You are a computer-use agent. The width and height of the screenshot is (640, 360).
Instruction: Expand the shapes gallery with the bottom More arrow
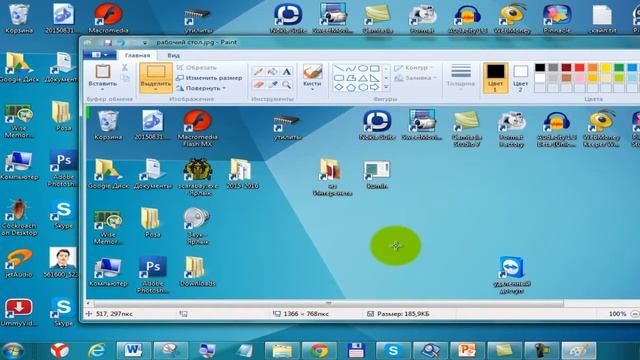click(x=386, y=87)
